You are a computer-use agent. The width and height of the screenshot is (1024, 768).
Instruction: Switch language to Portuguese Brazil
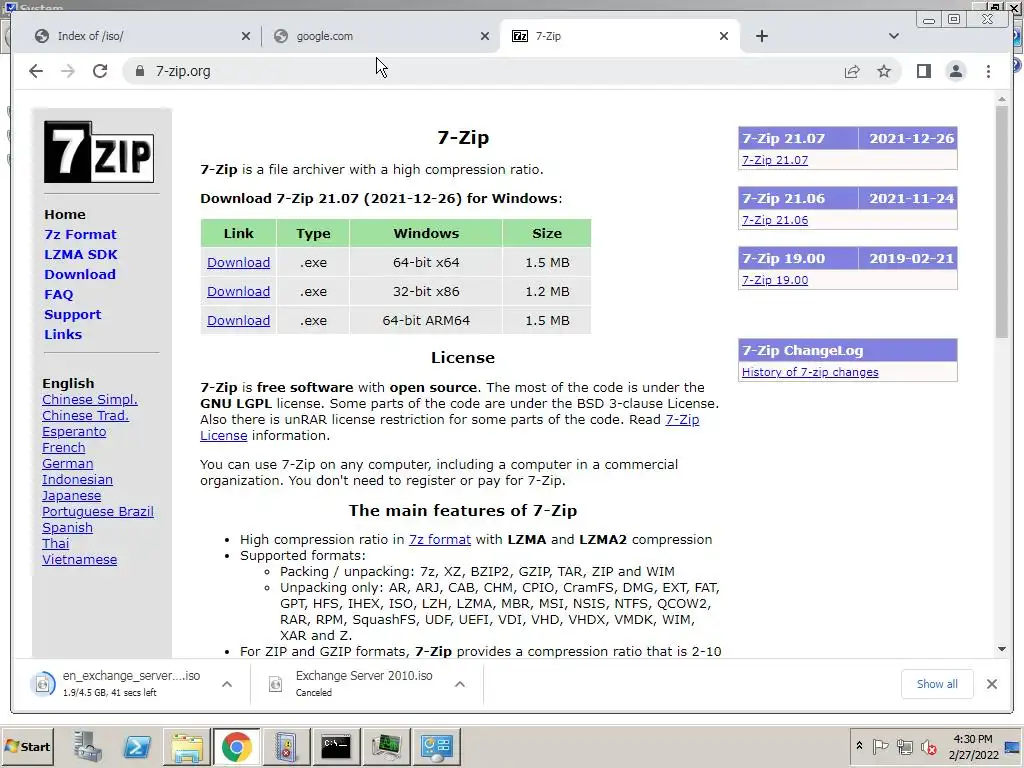click(x=98, y=512)
